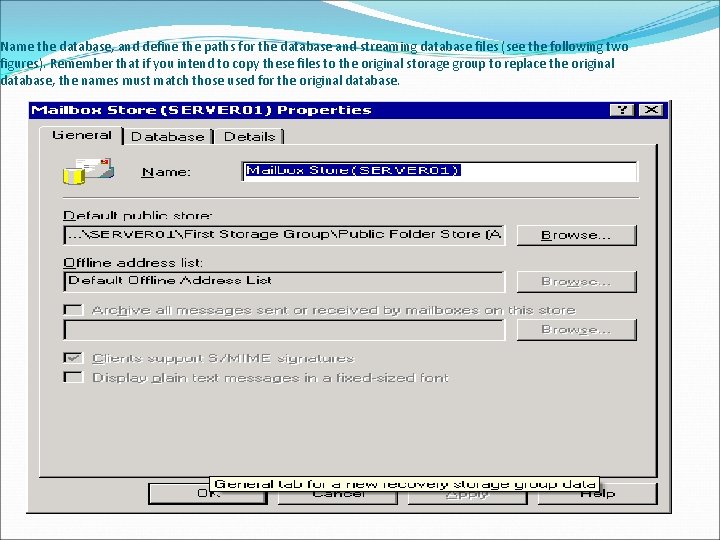
Task: Click the archive mailbox path field
Action: pos(284,330)
